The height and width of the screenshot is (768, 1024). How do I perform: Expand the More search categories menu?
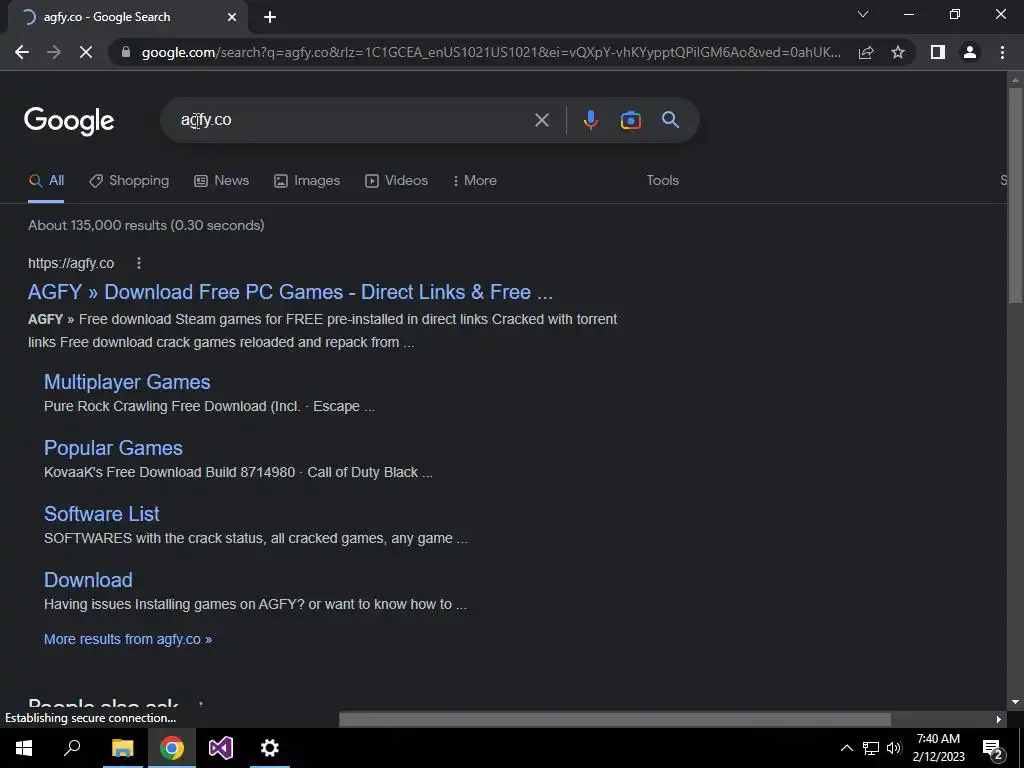tap(475, 181)
